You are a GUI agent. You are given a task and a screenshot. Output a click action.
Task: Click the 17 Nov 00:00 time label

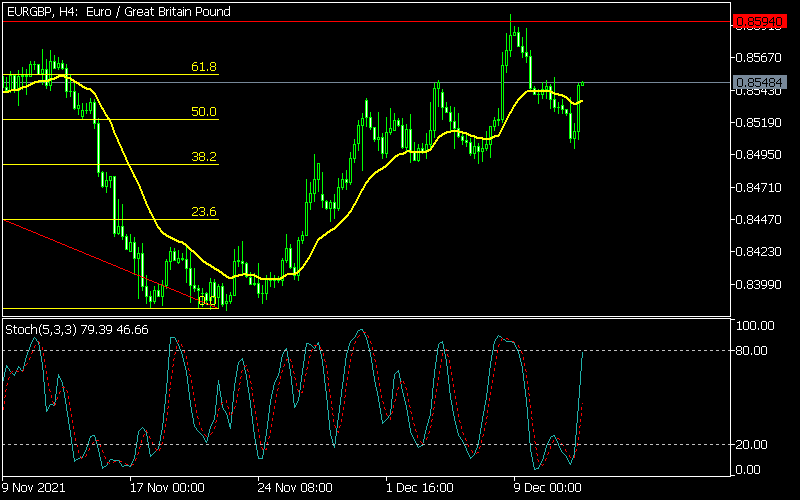(x=167, y=488)
